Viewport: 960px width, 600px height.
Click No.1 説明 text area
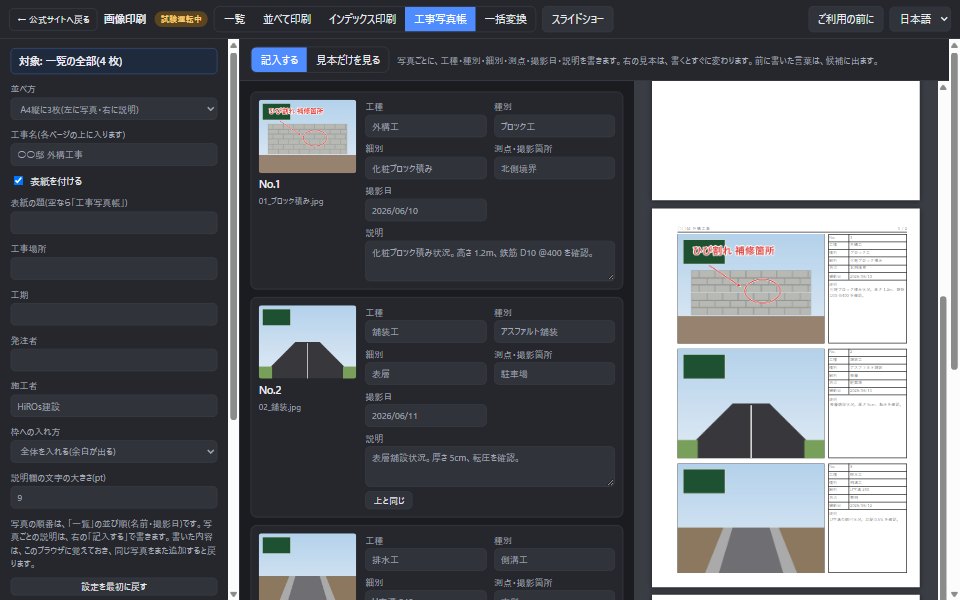[x=490, y=261]
